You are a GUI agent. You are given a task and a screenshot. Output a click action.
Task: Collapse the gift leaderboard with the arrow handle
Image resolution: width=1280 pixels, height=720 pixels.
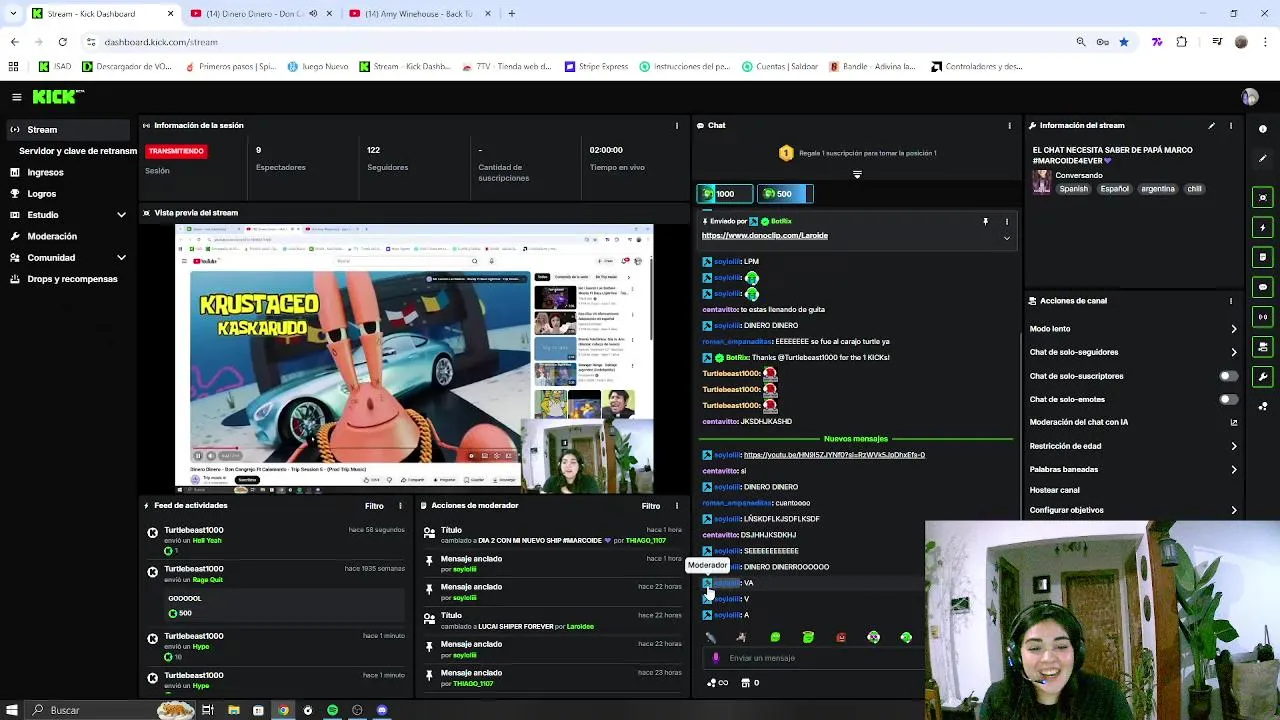pyautogui.click(x=857, y=174)
